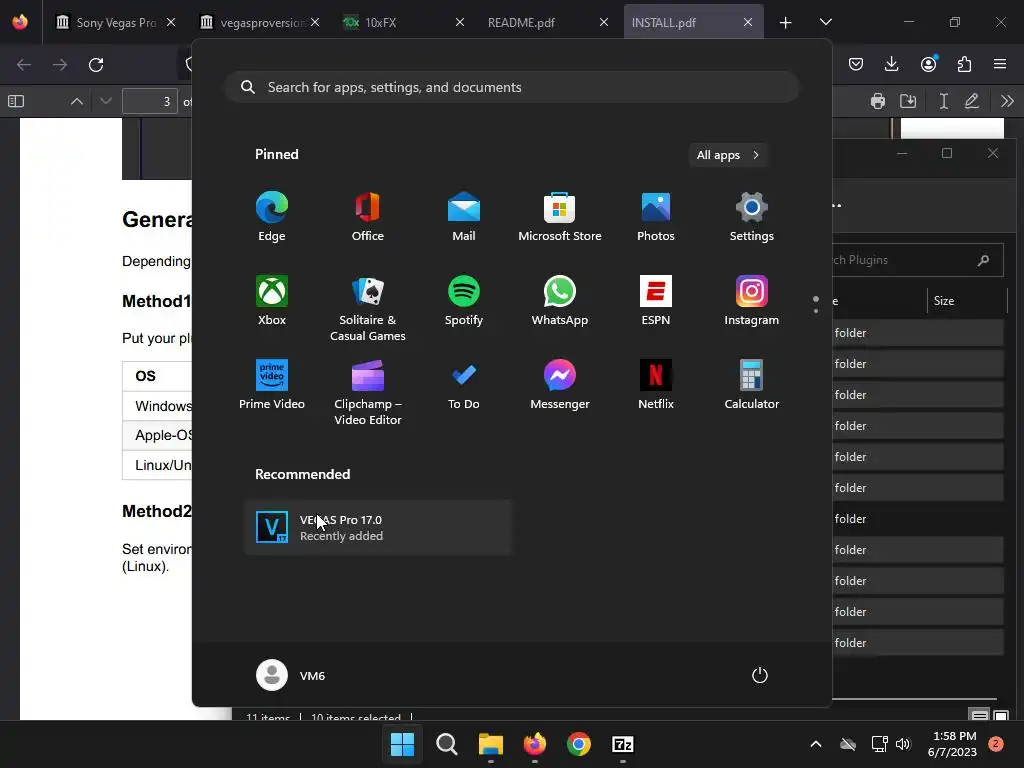This screenshot has width=1024, height=768.
Task: Open Solitaire & Casual Games
Action: click(x=368, y=308)
